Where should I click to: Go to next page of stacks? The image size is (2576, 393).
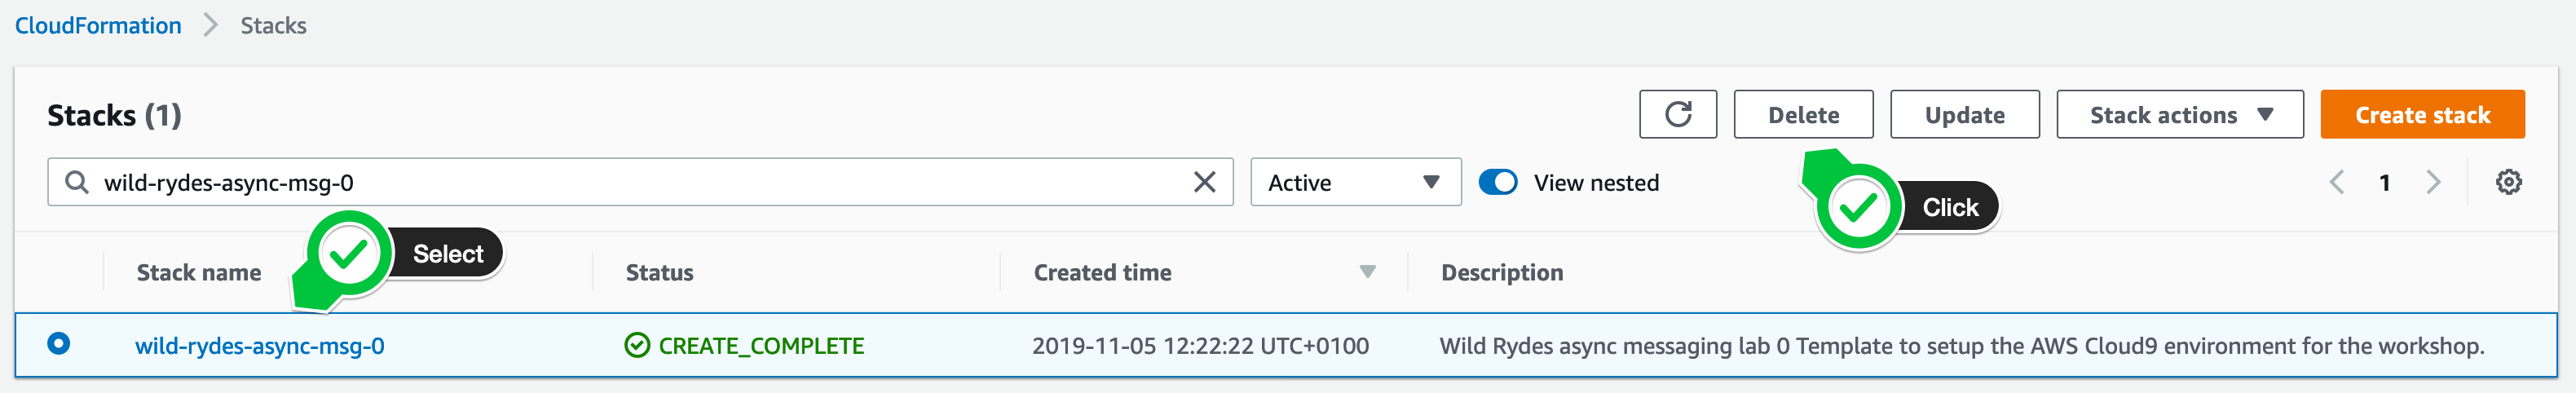pos(2433,182)
